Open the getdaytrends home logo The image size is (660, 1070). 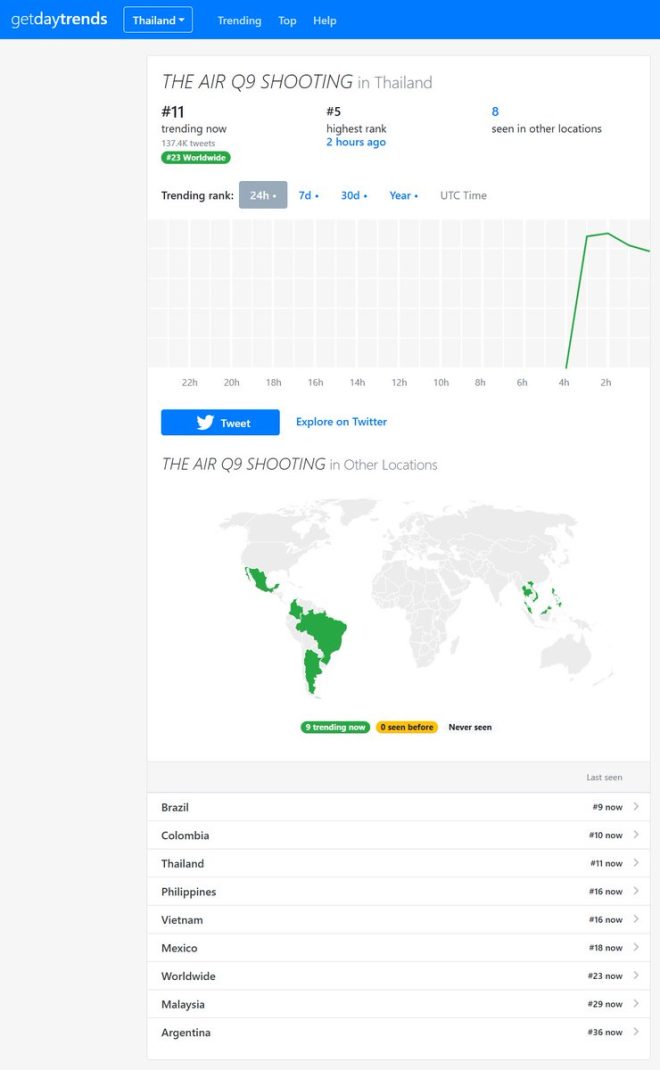click(59, 19)
